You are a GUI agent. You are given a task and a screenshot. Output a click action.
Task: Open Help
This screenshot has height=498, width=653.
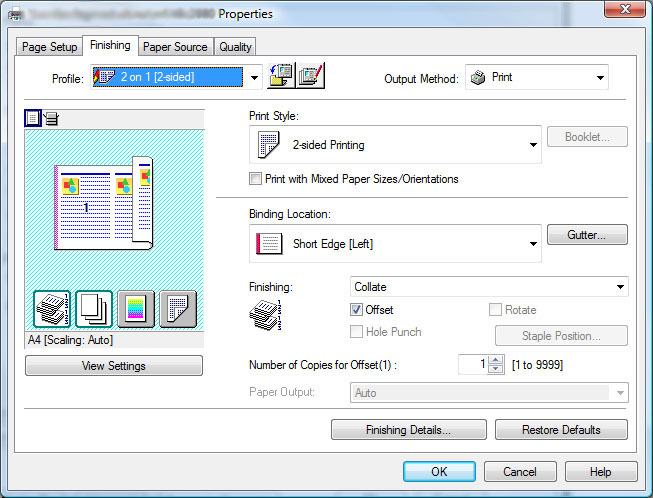coord(601,471)
